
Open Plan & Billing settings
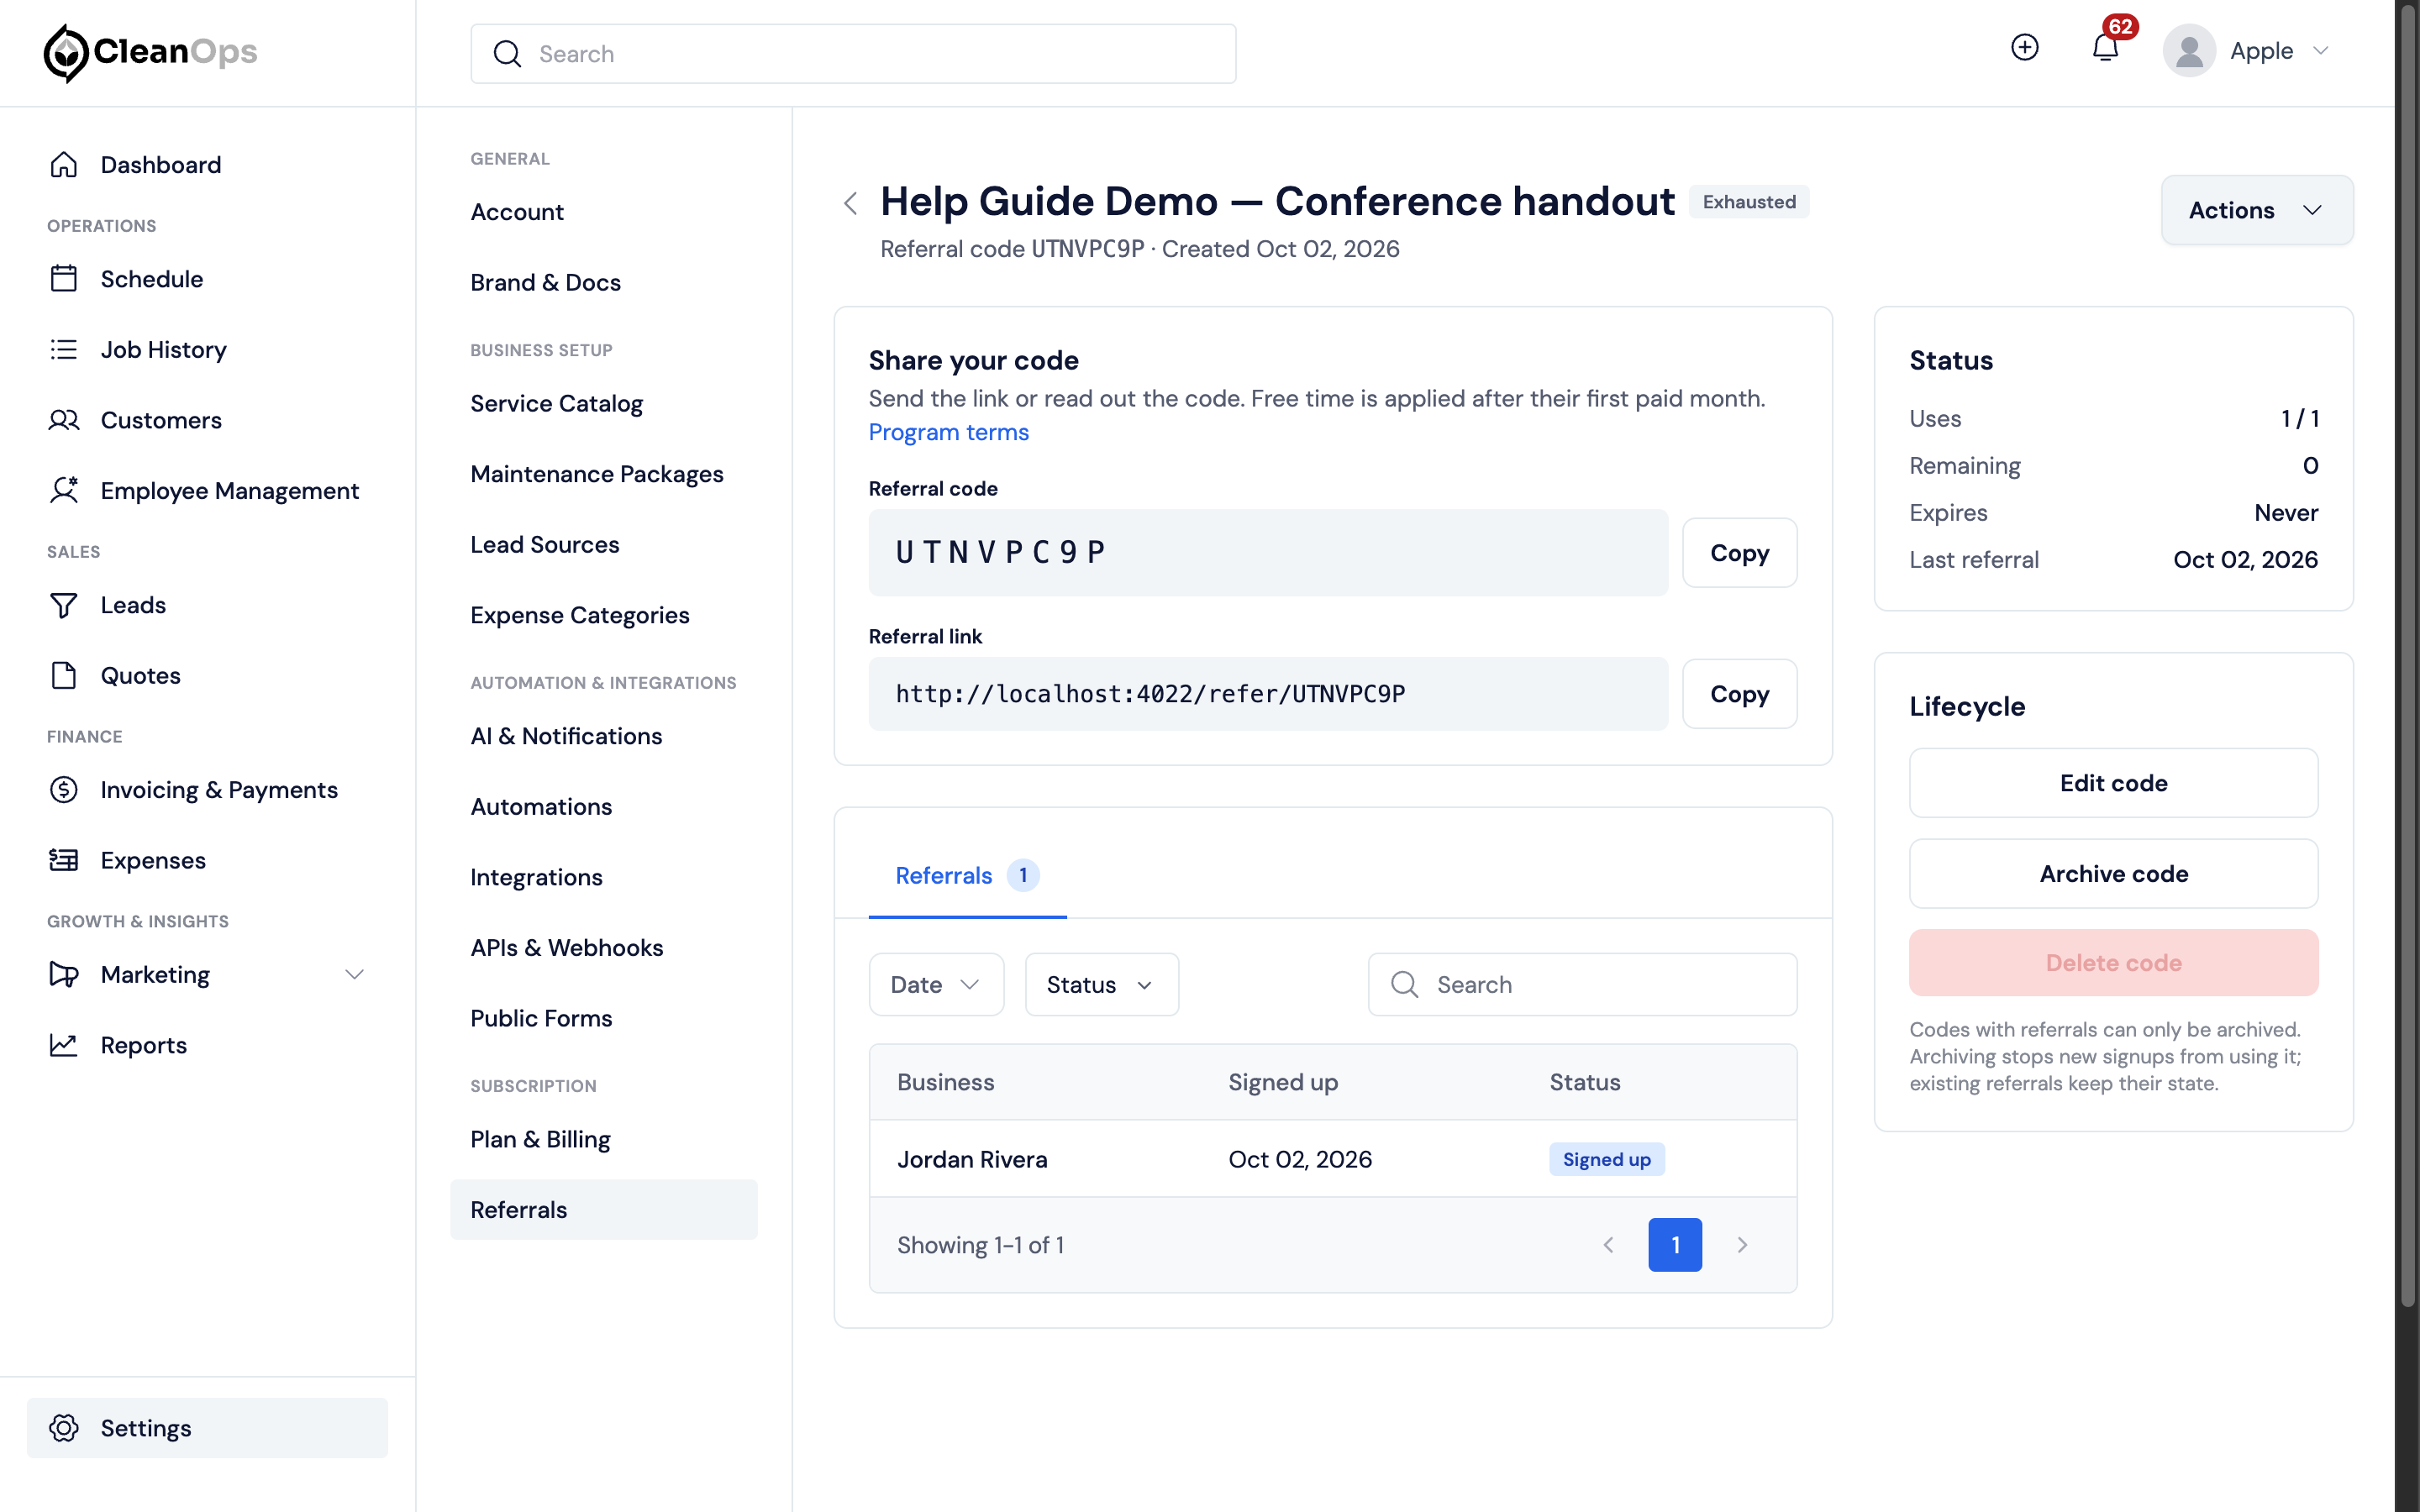(540, 1139)
